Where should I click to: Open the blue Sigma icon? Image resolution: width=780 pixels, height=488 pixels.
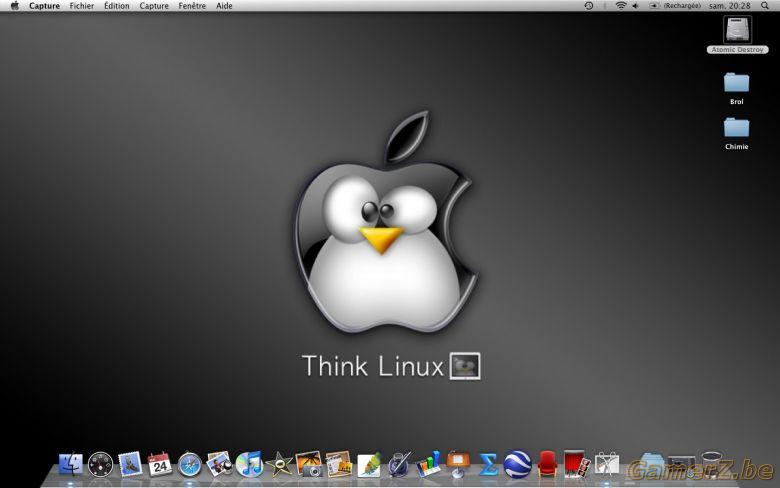[488, 464]
